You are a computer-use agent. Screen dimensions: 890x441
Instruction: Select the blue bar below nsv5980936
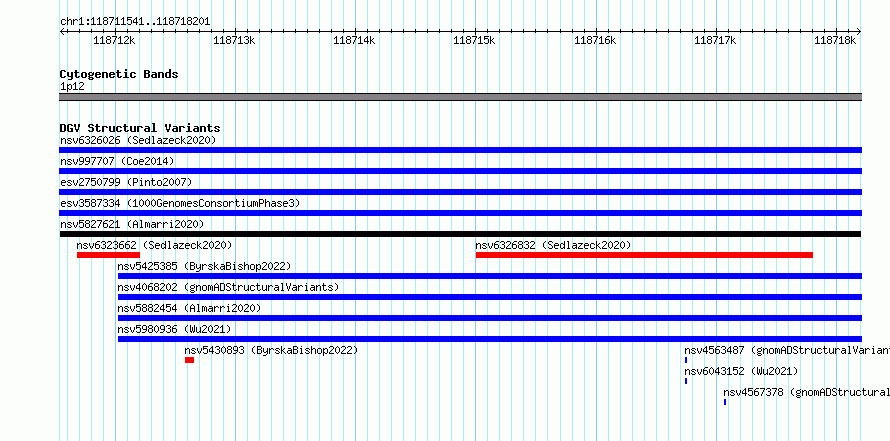(490, 339)
